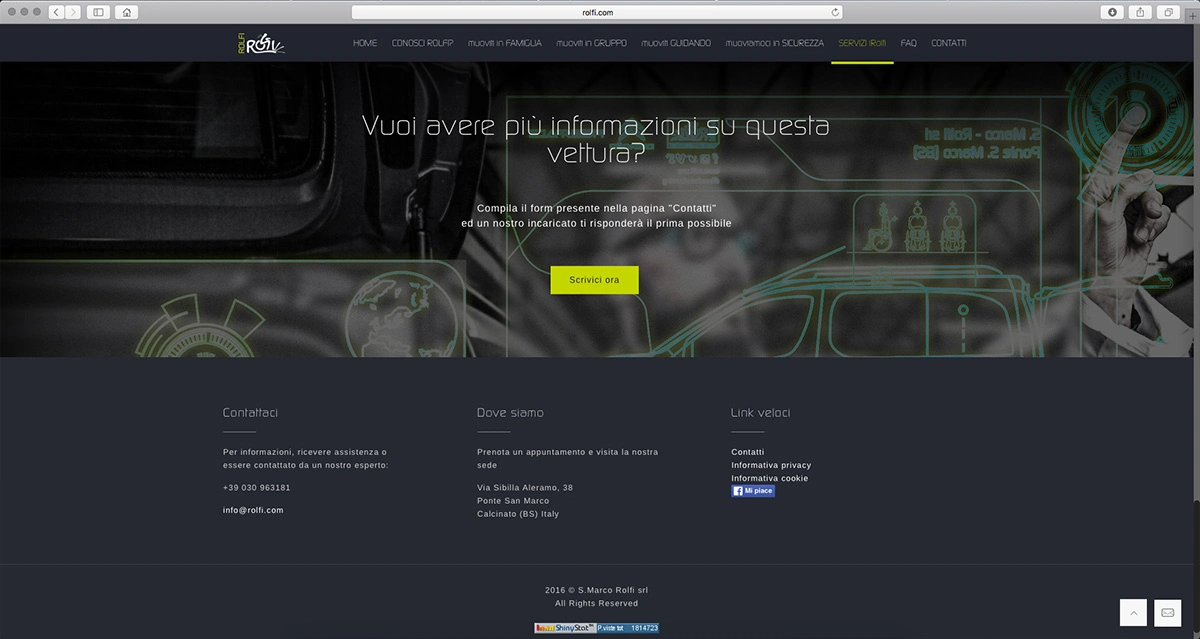Go forward with the browser forward arrow

72,12
